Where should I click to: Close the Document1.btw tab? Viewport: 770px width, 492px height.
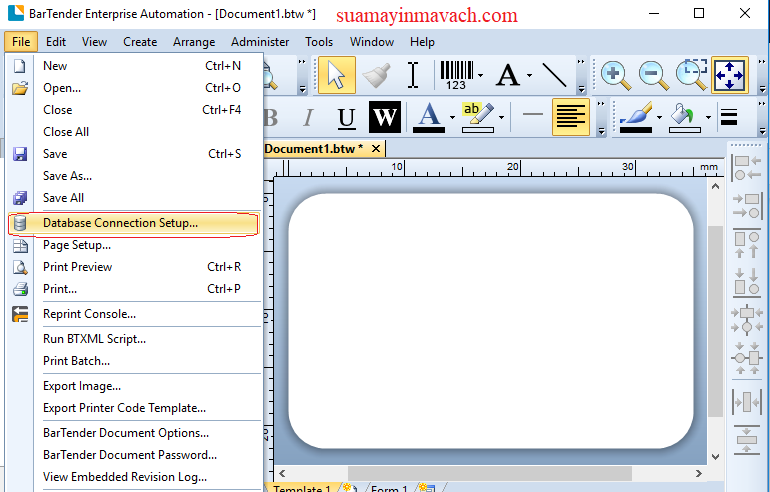376,149
